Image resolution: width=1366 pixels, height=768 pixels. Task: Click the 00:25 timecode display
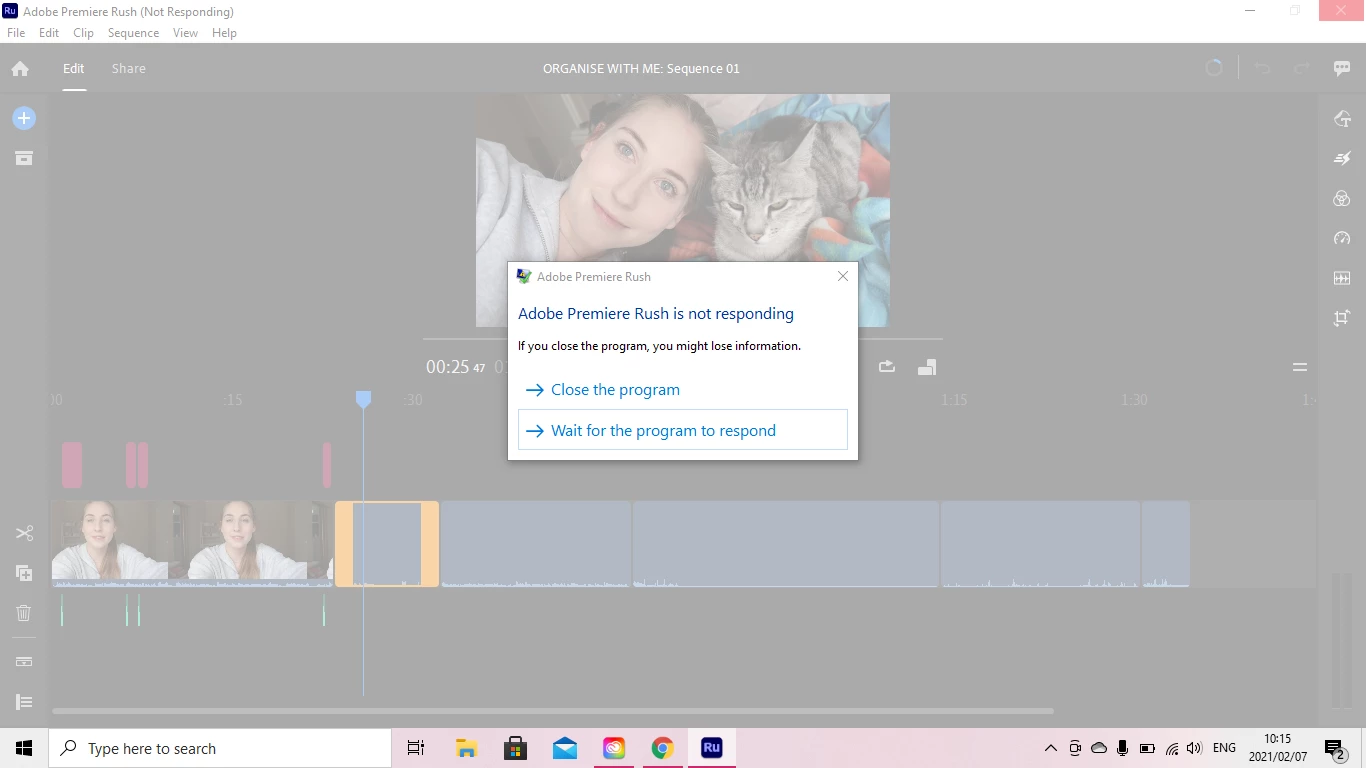(456, 367)
